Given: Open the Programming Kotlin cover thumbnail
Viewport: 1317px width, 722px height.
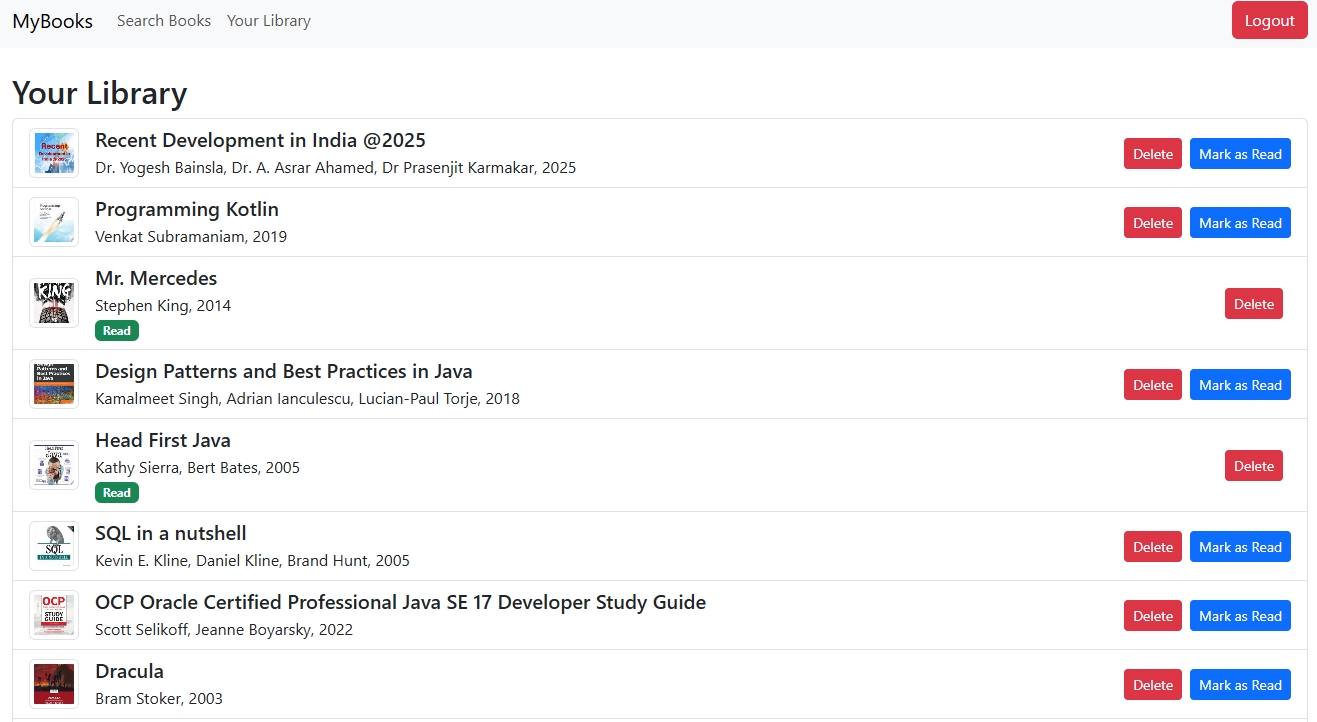Looking at the screenshot, I should [54, 222].
